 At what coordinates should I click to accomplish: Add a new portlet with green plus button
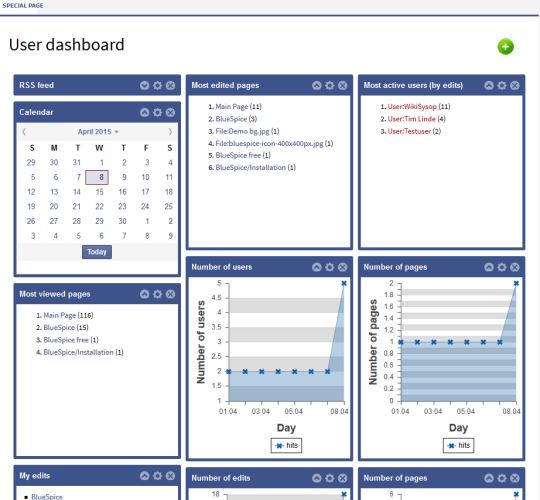coord(505,46)
